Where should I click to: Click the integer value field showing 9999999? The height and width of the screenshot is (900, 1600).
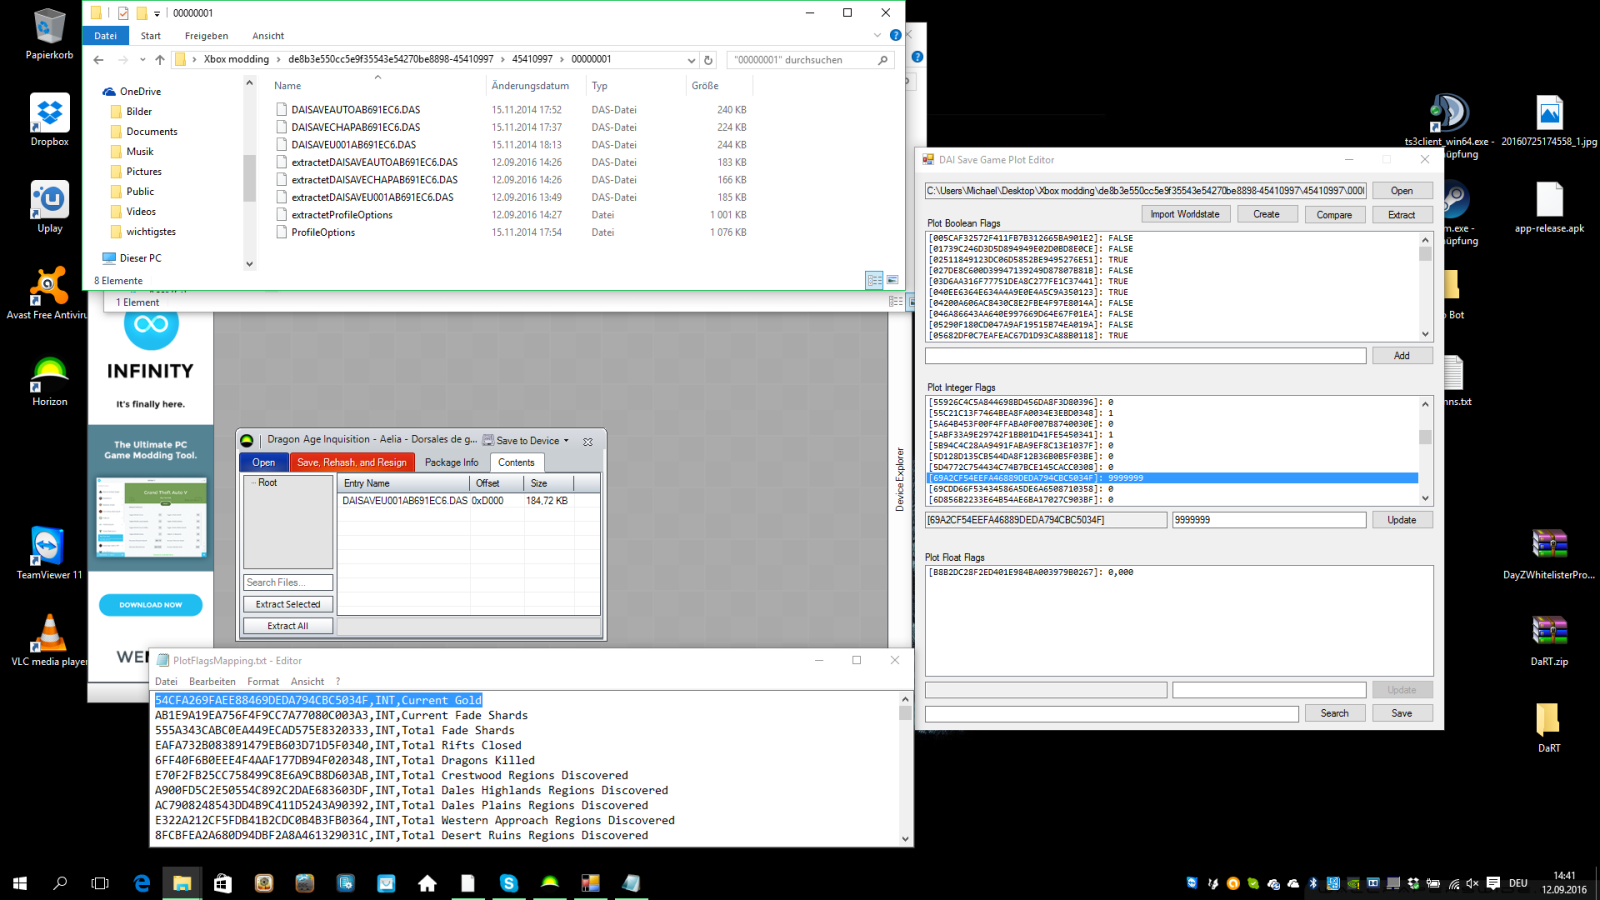(1269, 520)
